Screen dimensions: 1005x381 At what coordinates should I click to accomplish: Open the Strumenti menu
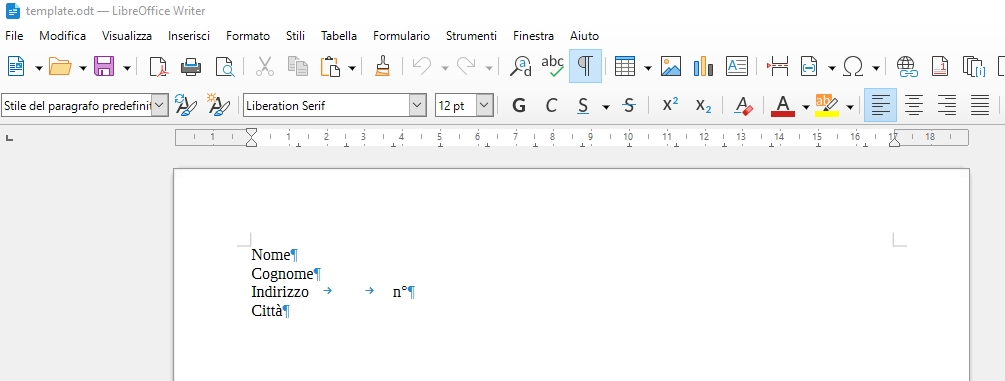tap(471, 36)
